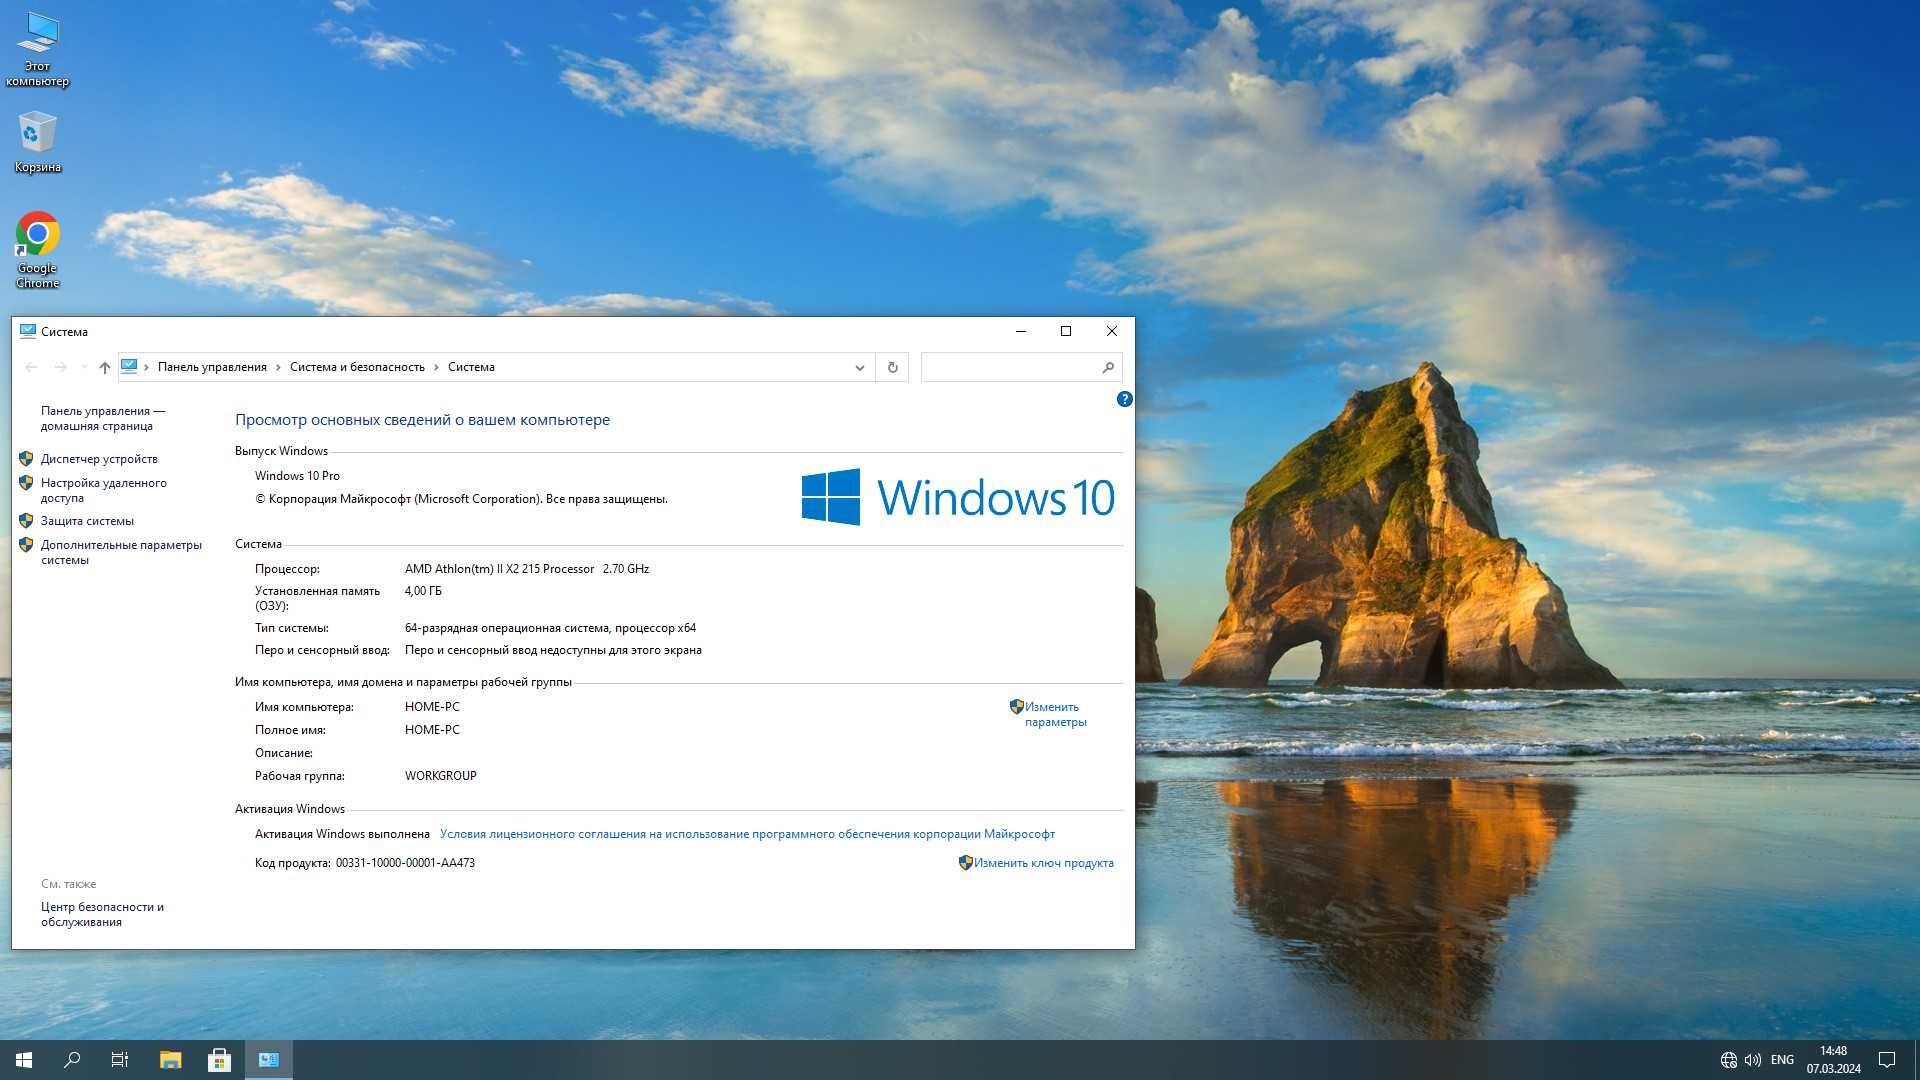Open Защита системы
The image size is (1920, 1080).
click(87, 521)
